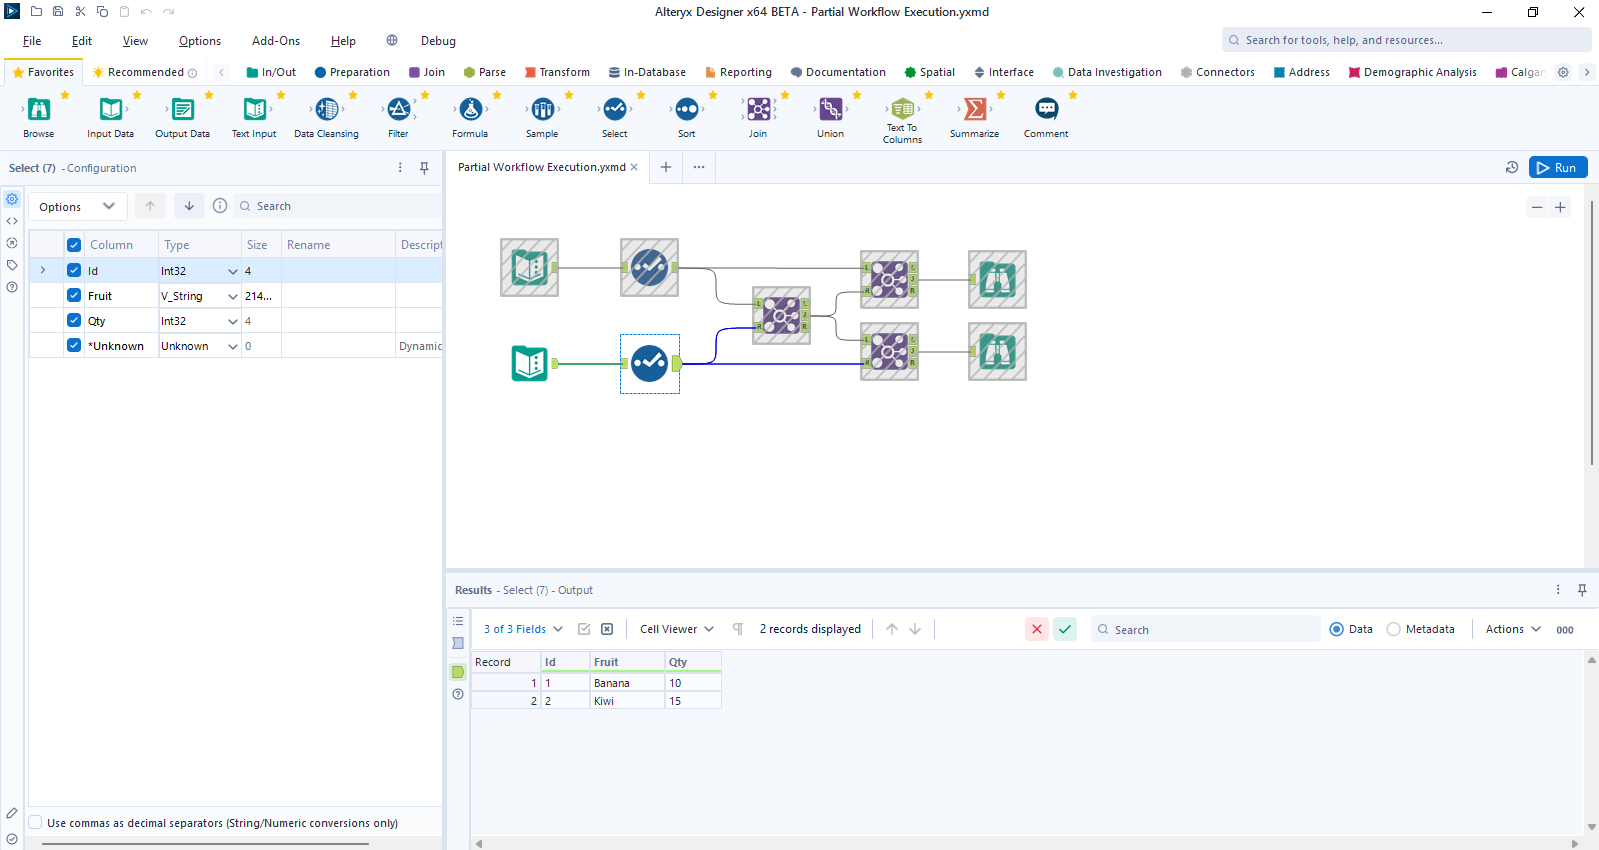Switch to the Preparation tool category
The height and width of the screenshot is (850, 1599).
(x=352, y=72)
